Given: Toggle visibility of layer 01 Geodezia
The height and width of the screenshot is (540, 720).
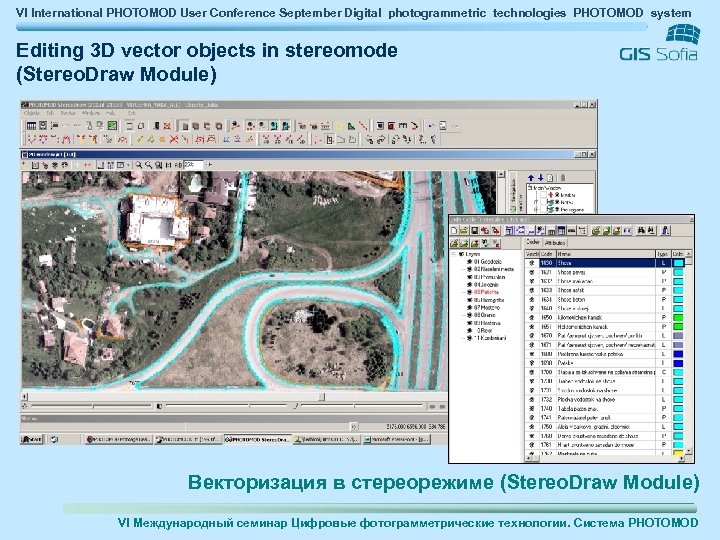Looking at the screenshot, I should pyautogui.click(x=469, y=261).
